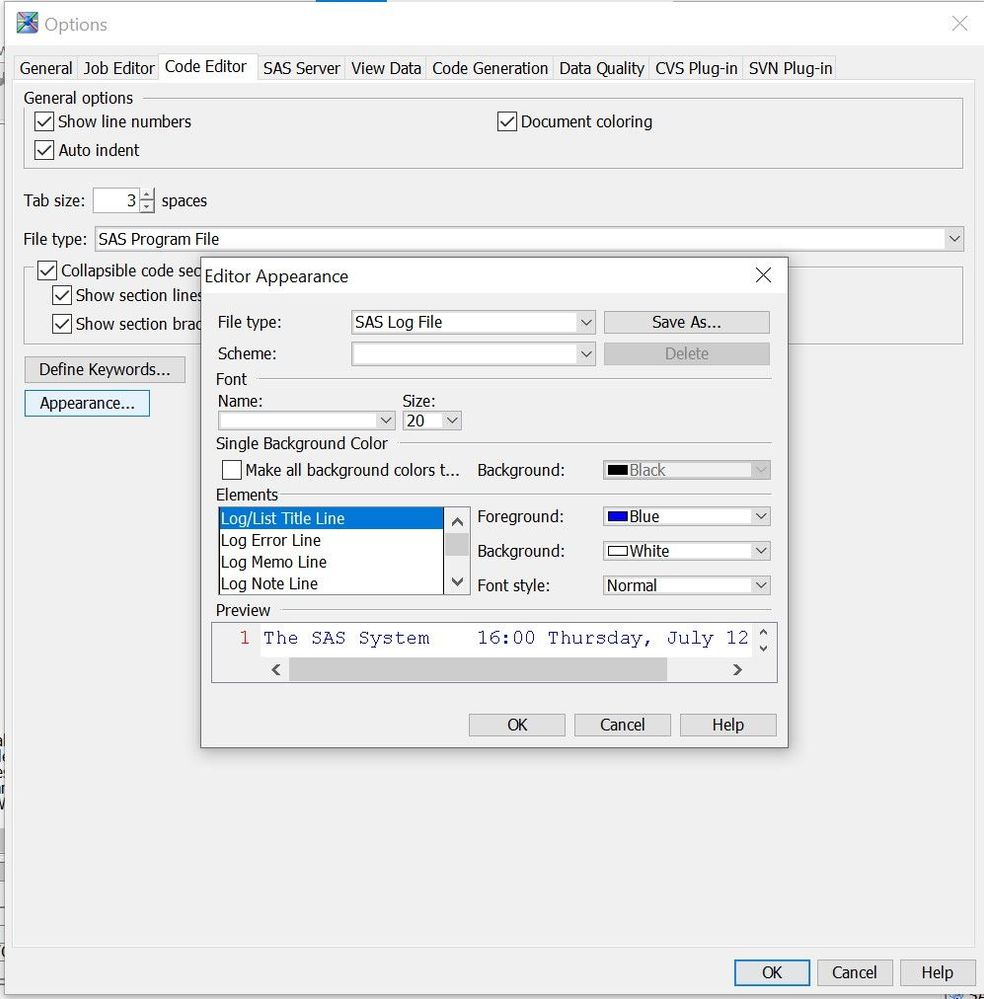
Task: Click Elements list scroll up arrow
Action: pos(457,522)
